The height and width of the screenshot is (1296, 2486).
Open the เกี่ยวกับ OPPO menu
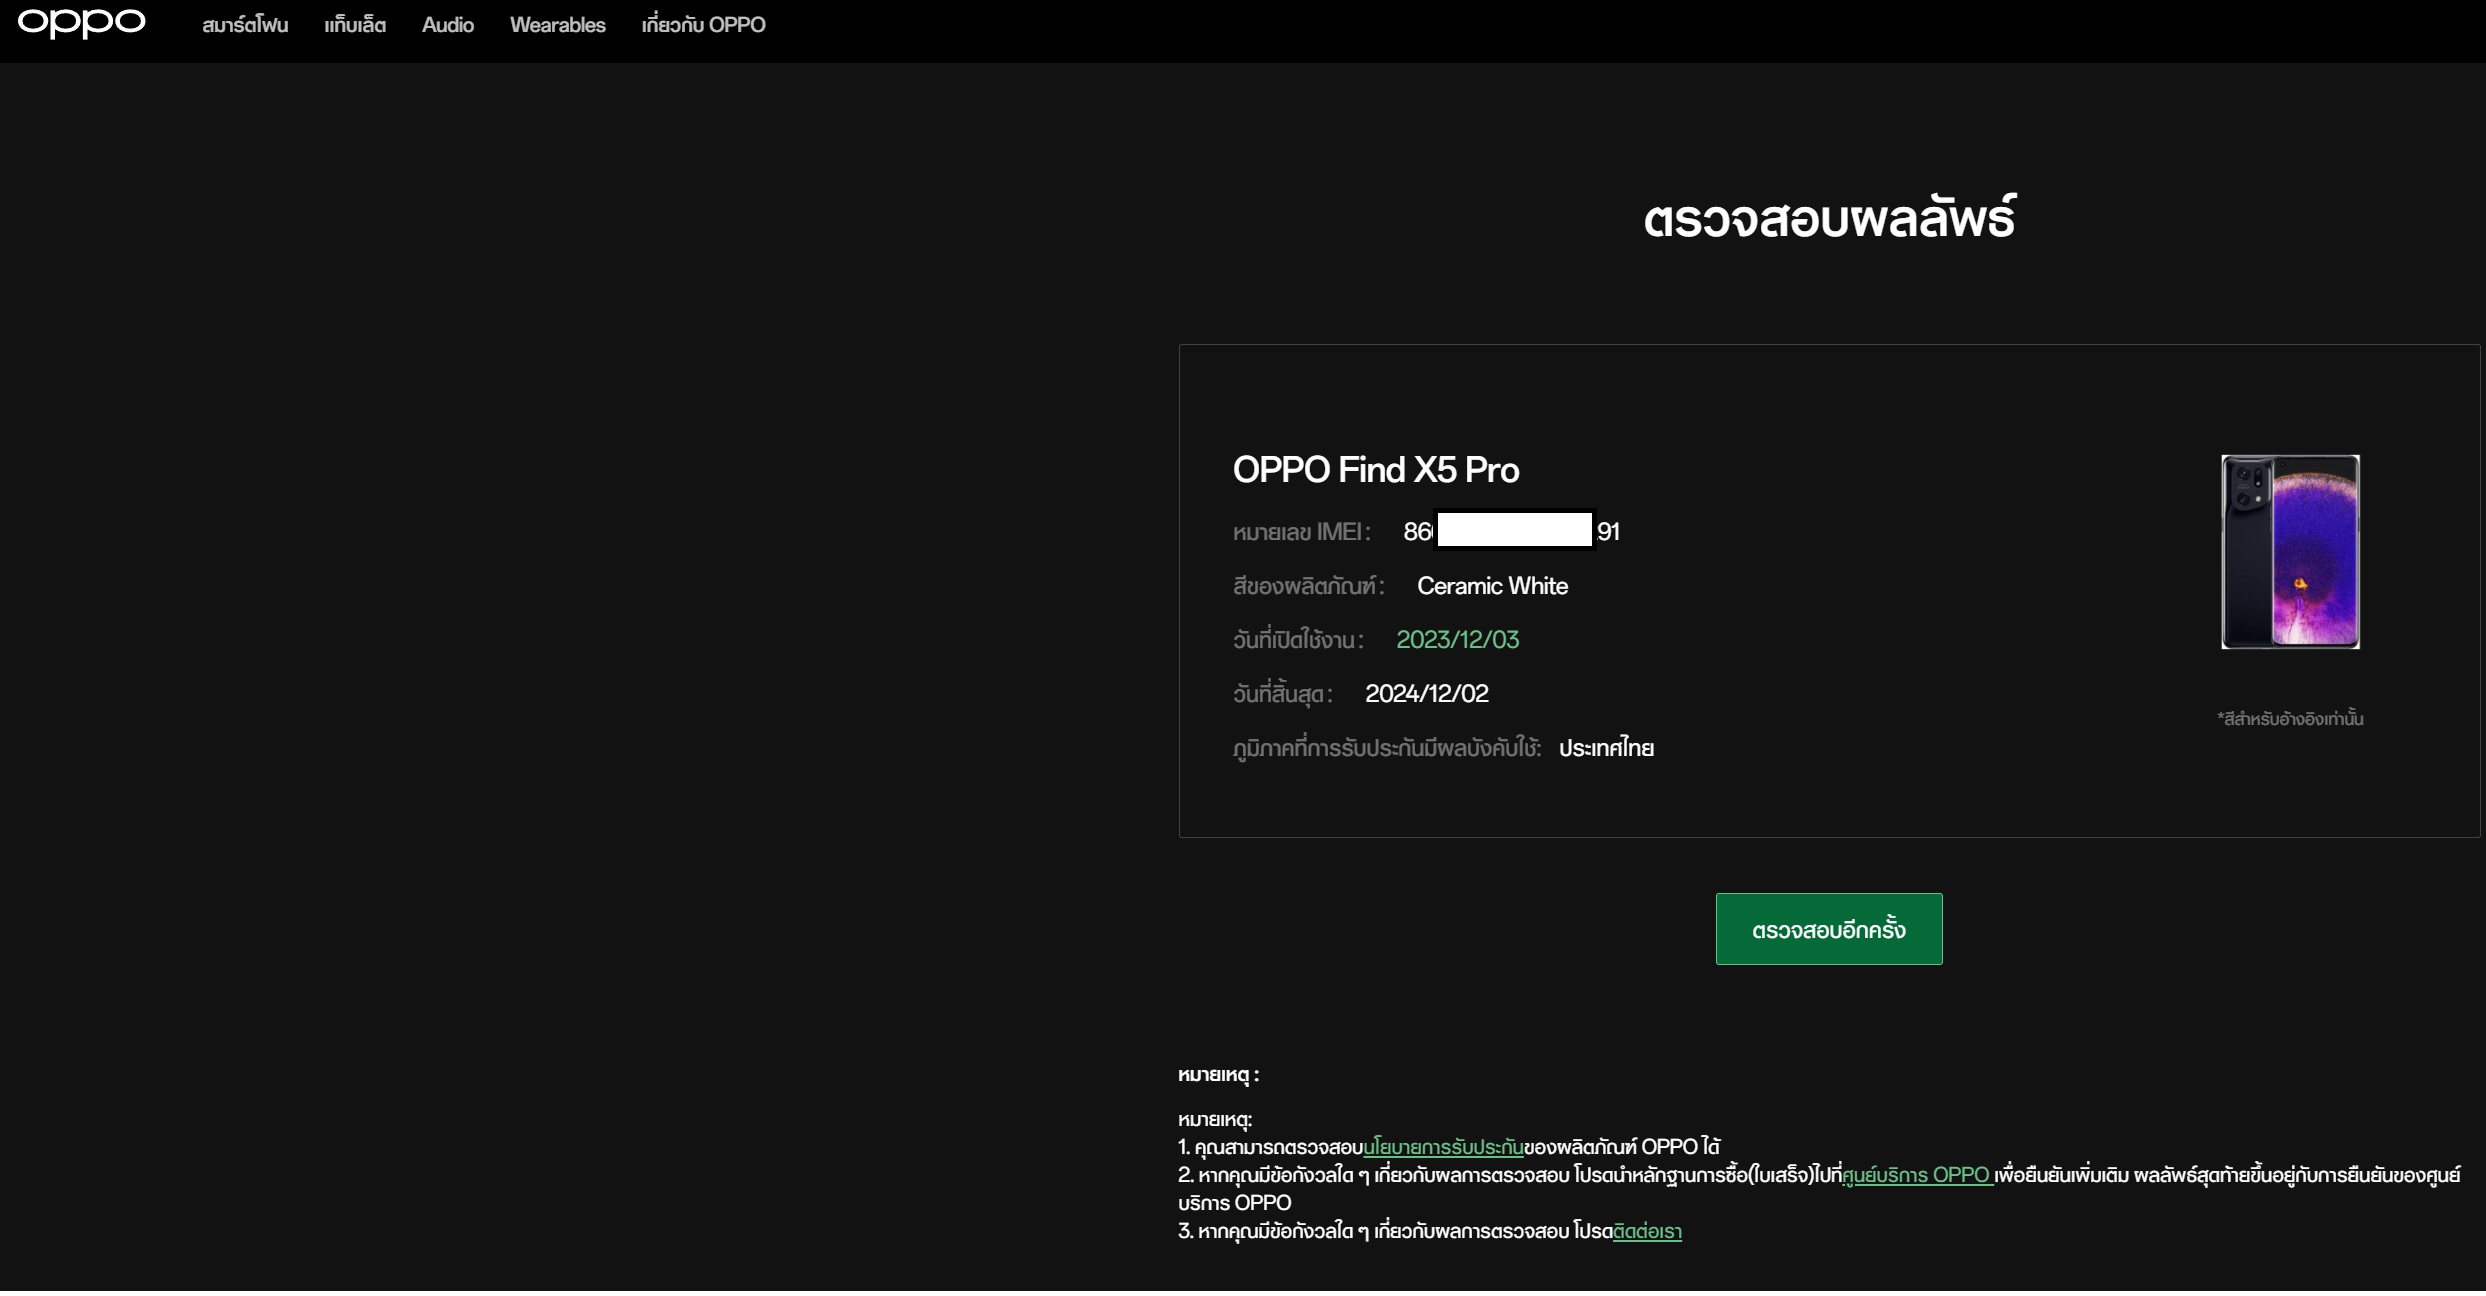click(x=704, y=25)
